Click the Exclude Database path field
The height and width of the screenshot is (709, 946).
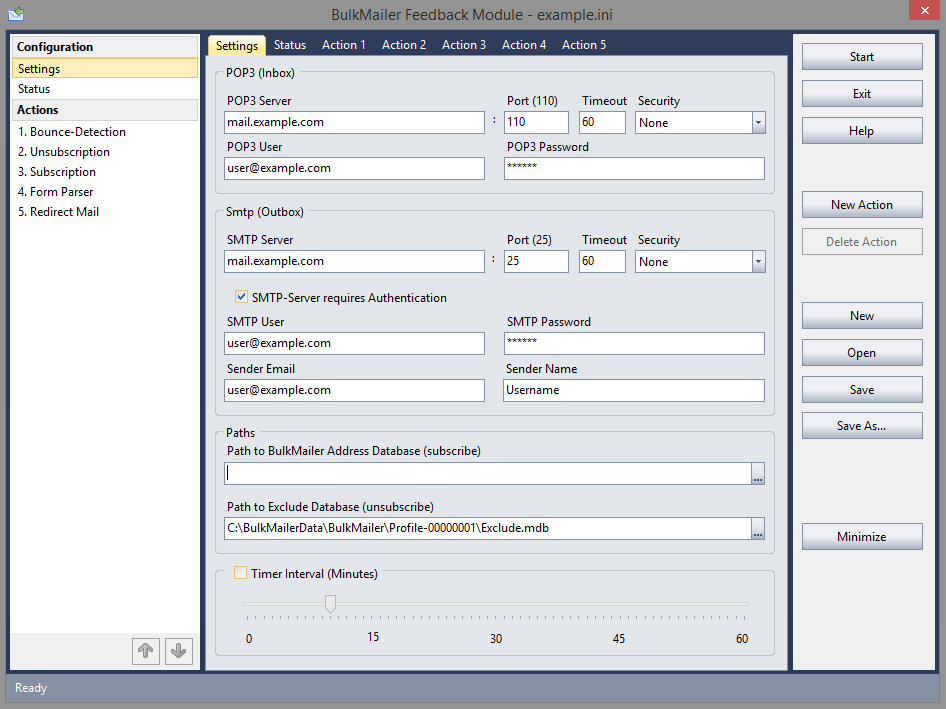(487, 529)
